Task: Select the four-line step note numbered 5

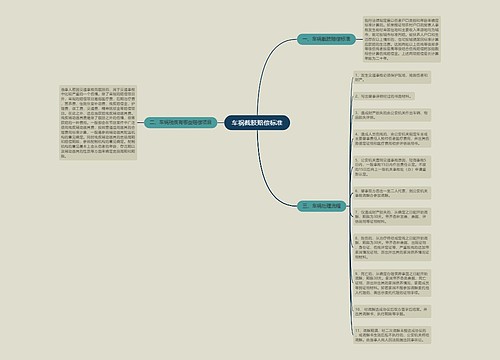Action: click(392, 167)
